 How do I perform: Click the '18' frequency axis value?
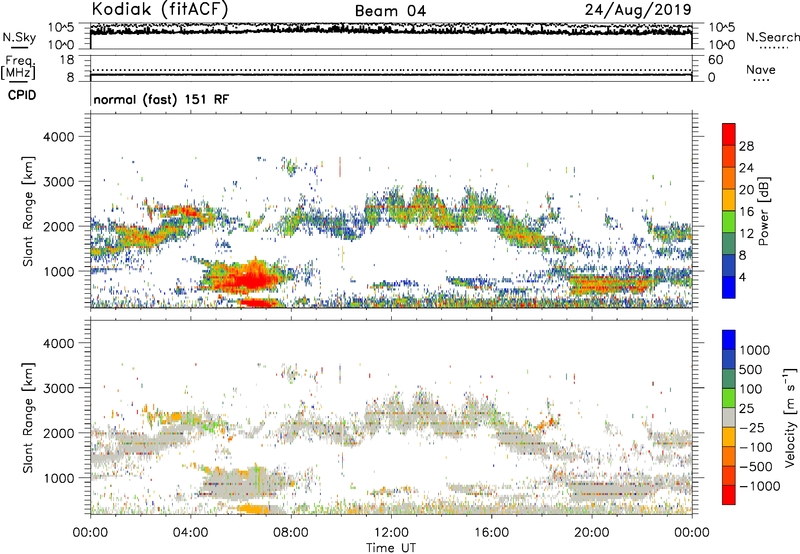click(67, 60)
